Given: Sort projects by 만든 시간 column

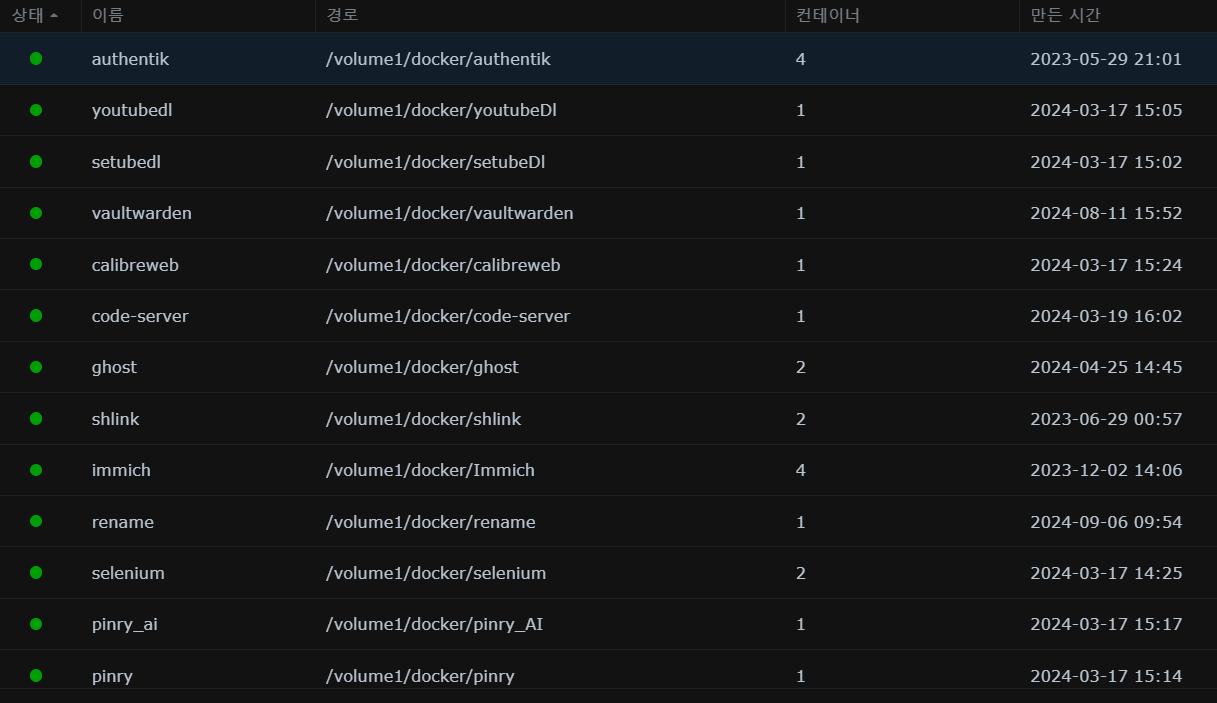Looking at the screenshot, I should click(x=1066, y=16).
